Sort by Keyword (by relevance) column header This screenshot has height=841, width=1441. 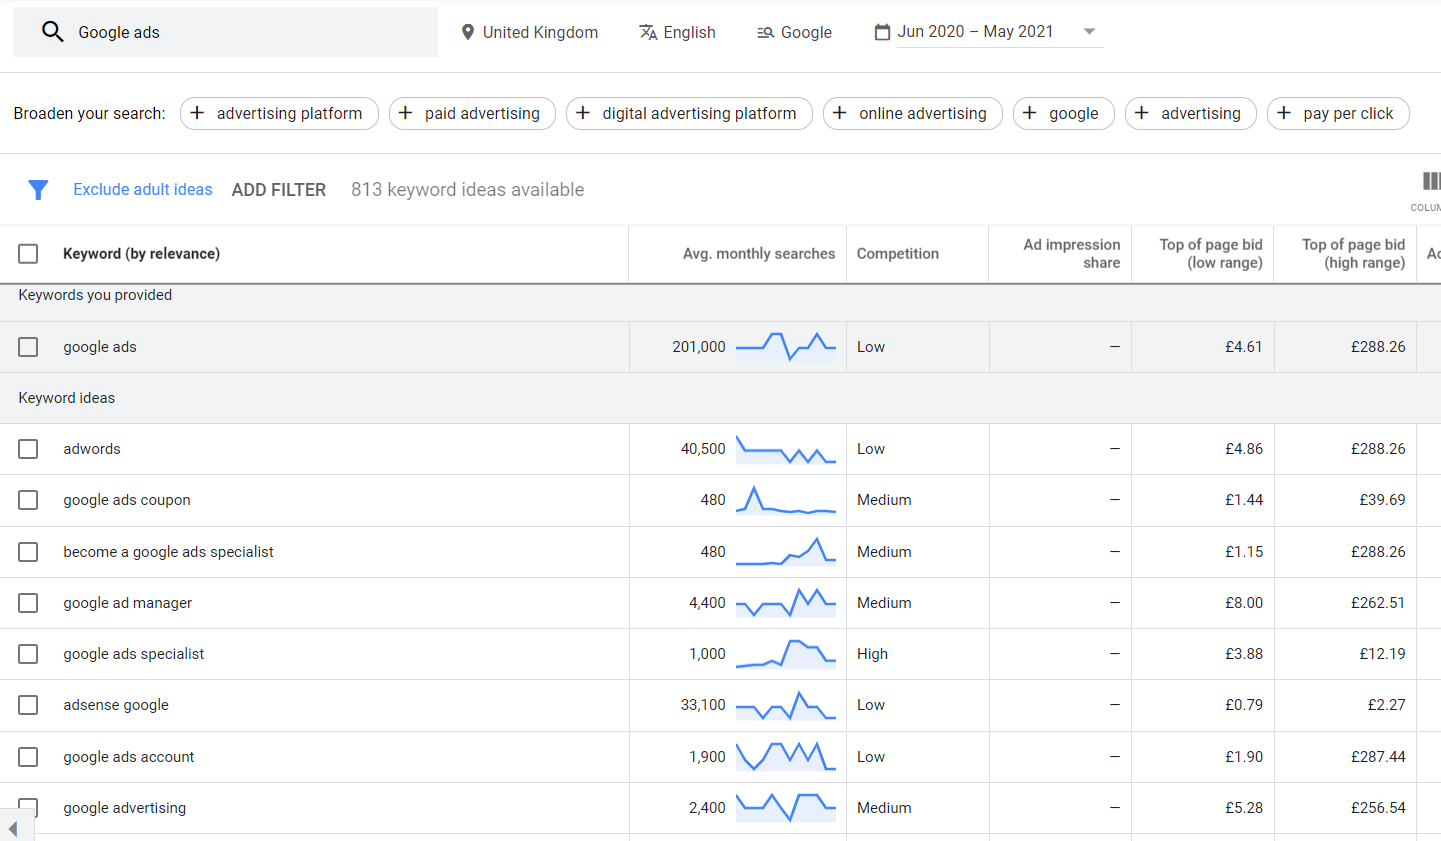pyautogui.click(x=141, y=254)
